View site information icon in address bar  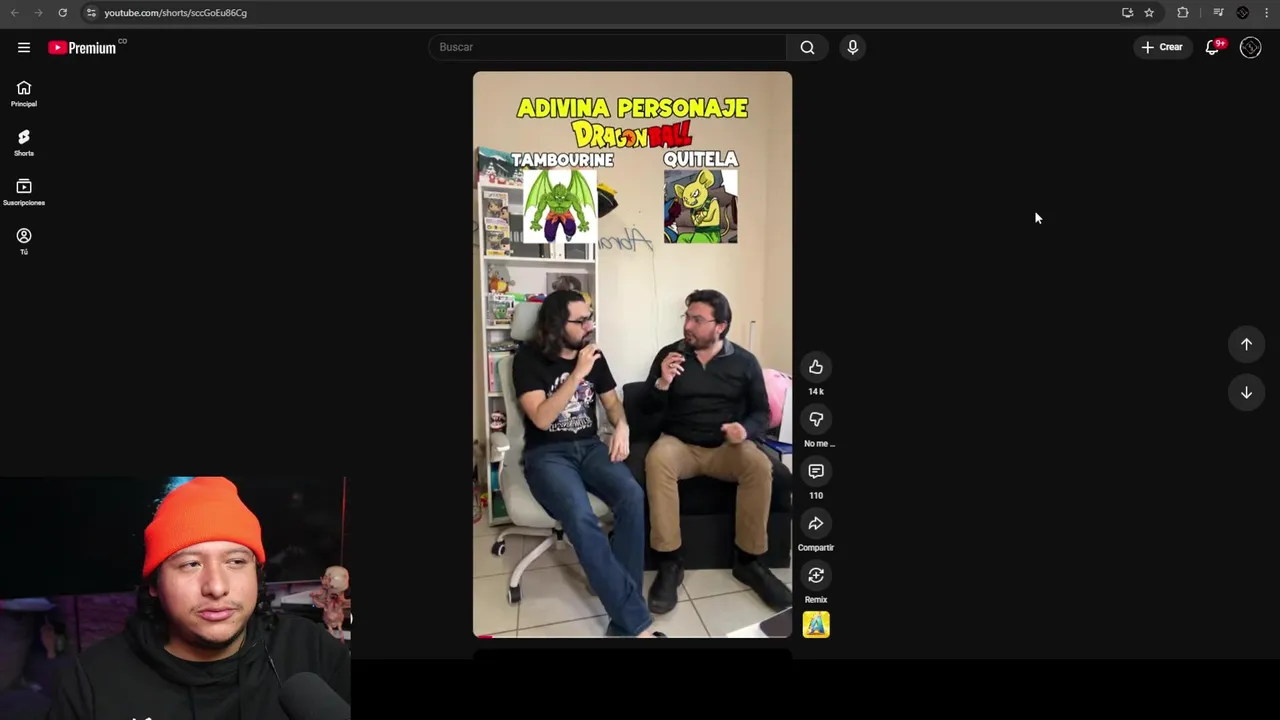(91, 12)
